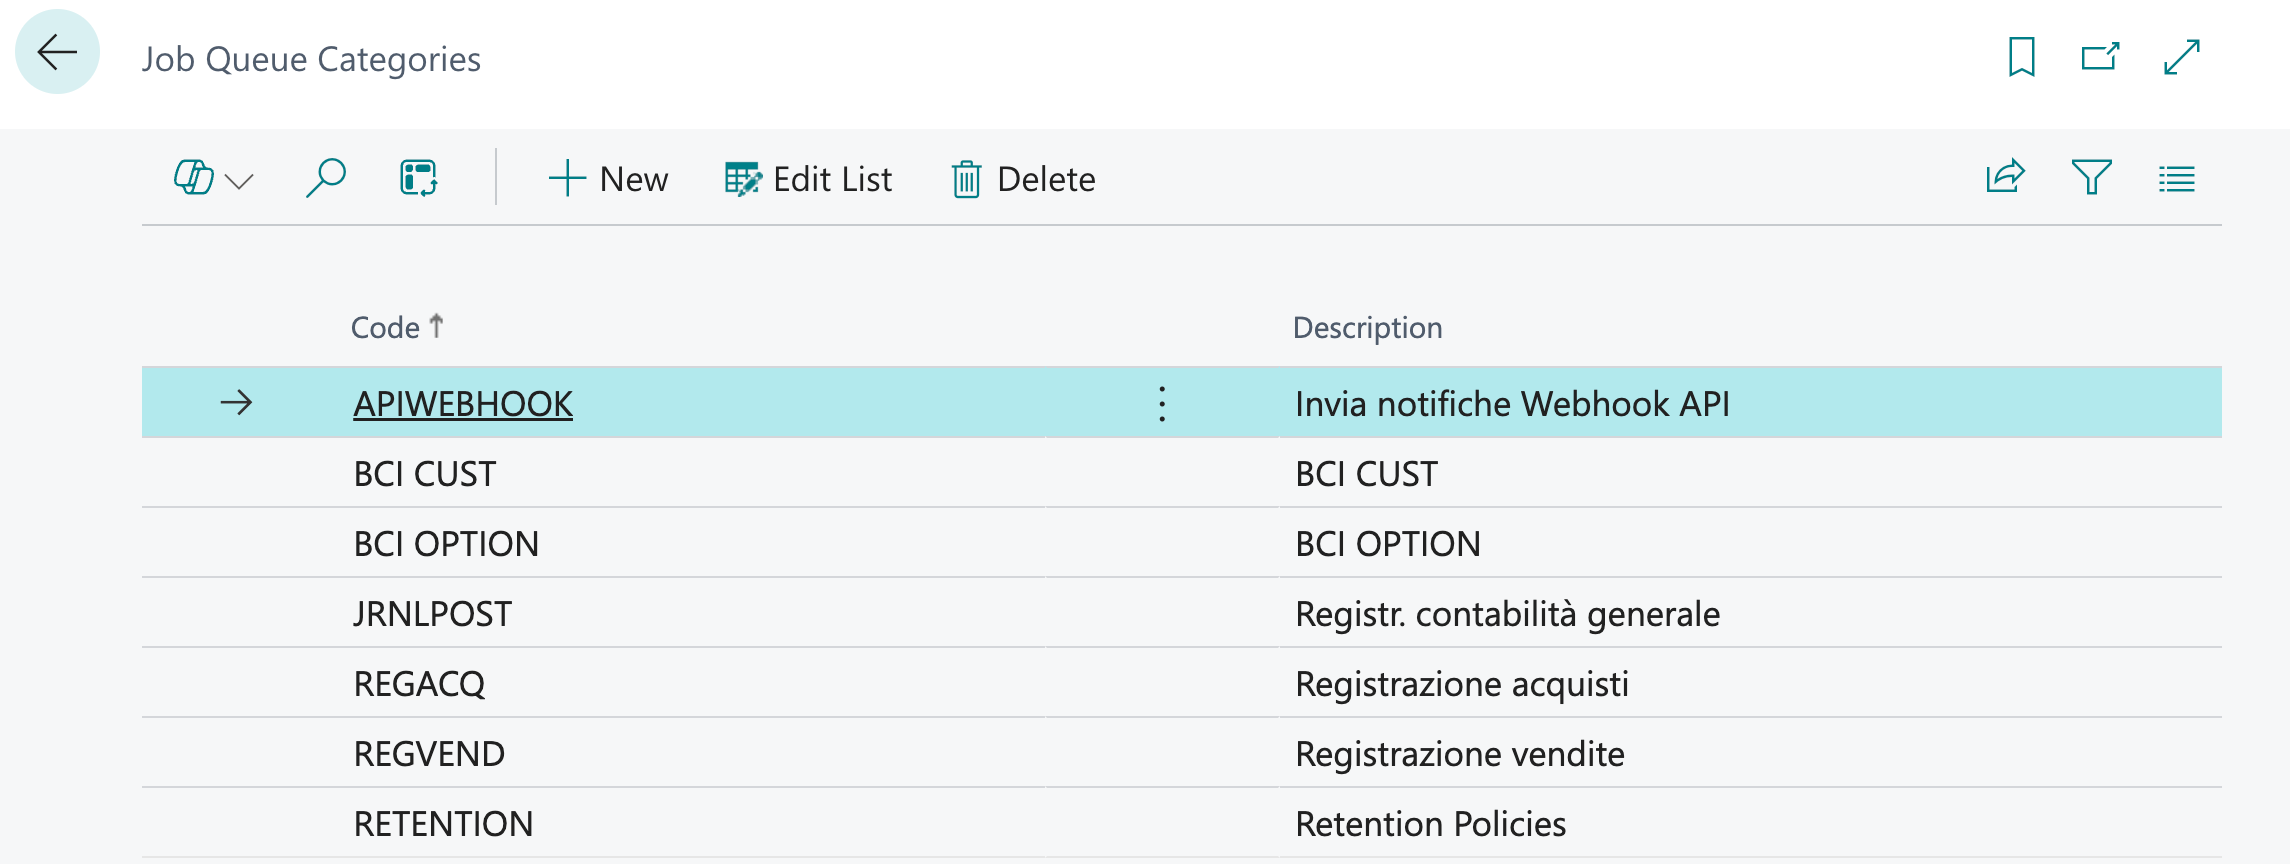Select the Retention Policies description cell
The image size is (2290, 864).
click(x=1430, y=824)
